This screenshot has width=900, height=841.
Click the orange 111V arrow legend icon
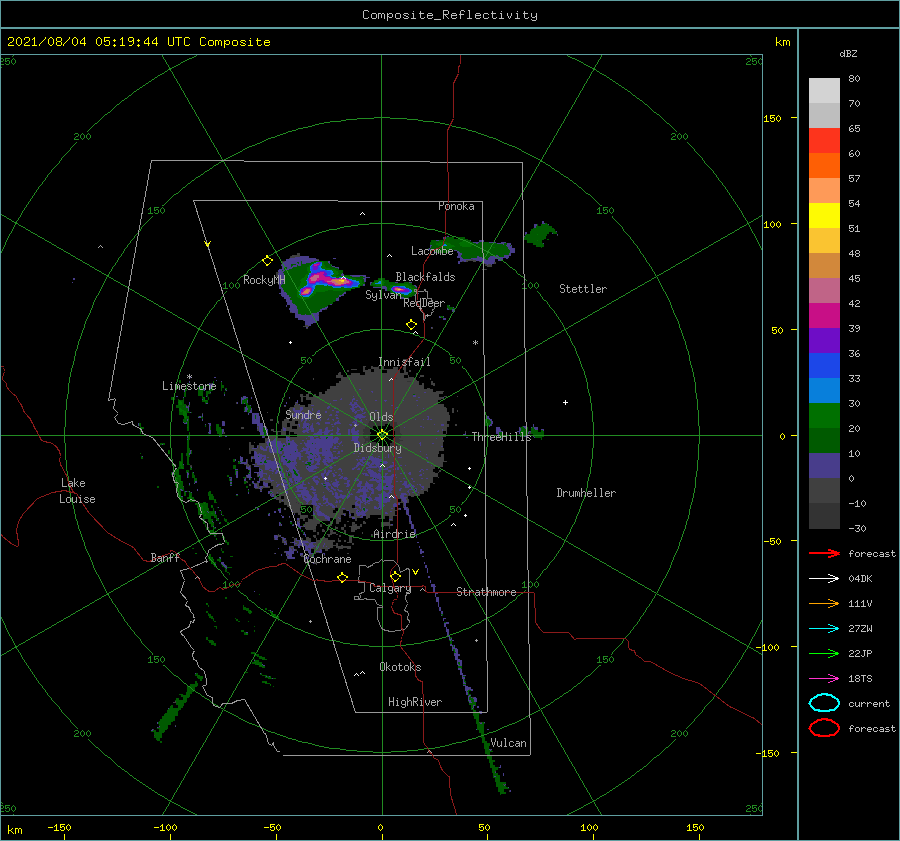pyautogui.click(x=824, y=603)
